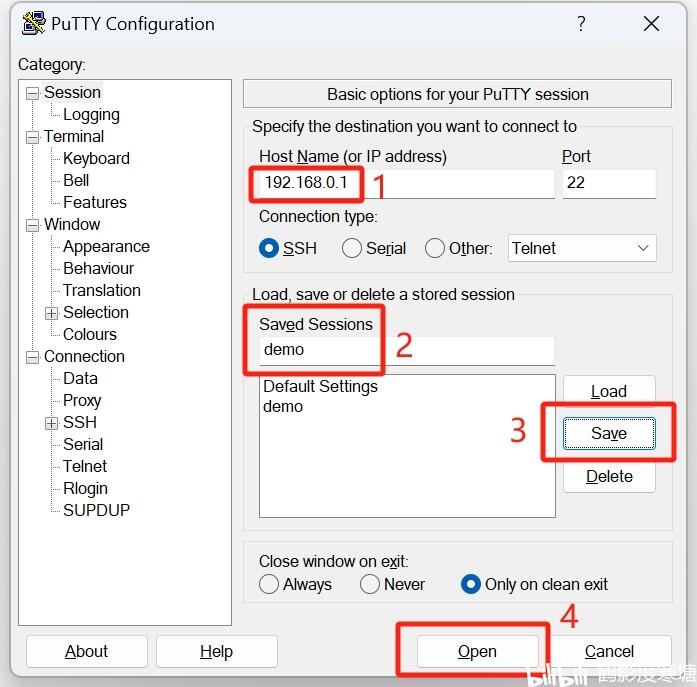Select the Serial connection type
The height and width of the screenshot is (687, 697).
pos(352,248)
